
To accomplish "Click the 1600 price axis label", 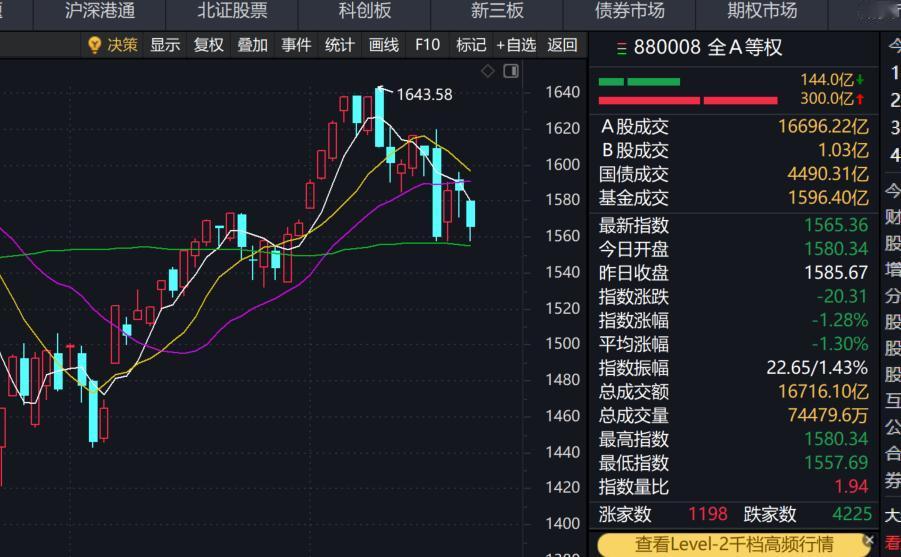I will pyautogui.click(x=563, y=164).
